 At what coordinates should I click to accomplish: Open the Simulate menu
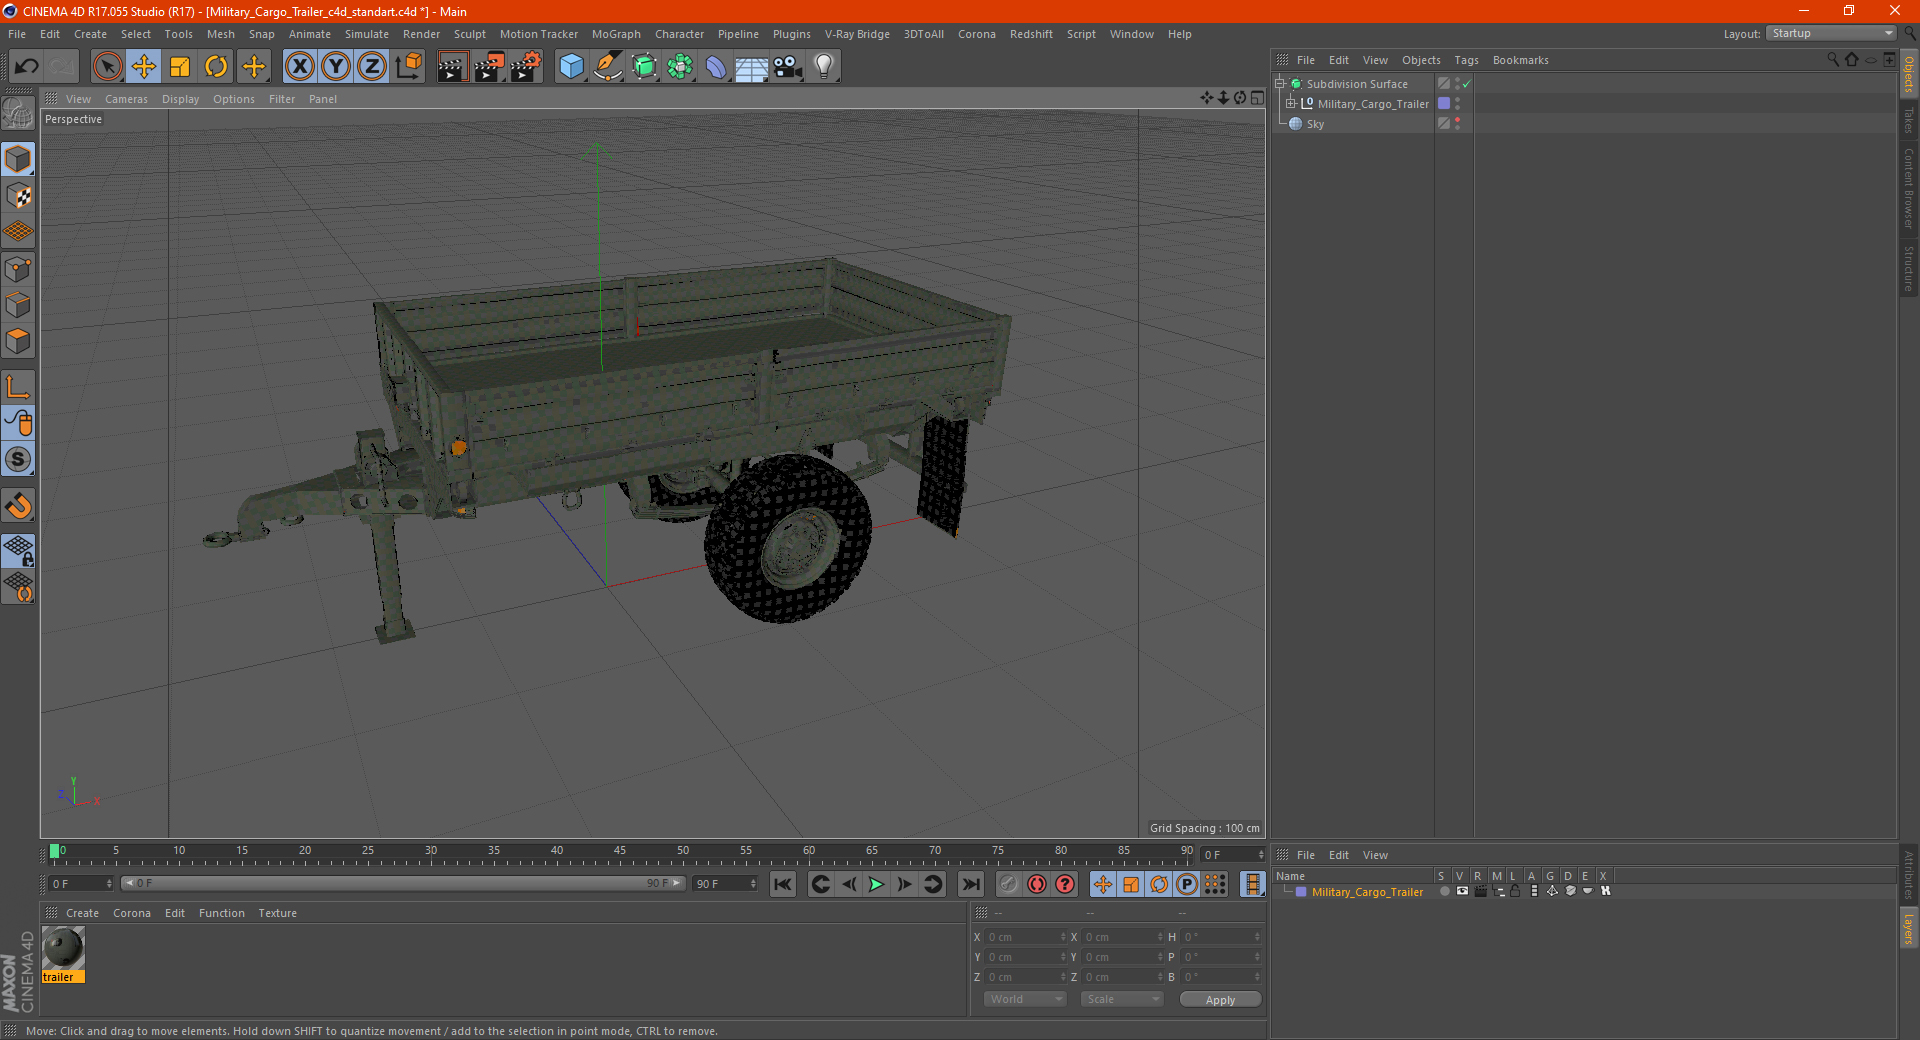tap(367, 34)
